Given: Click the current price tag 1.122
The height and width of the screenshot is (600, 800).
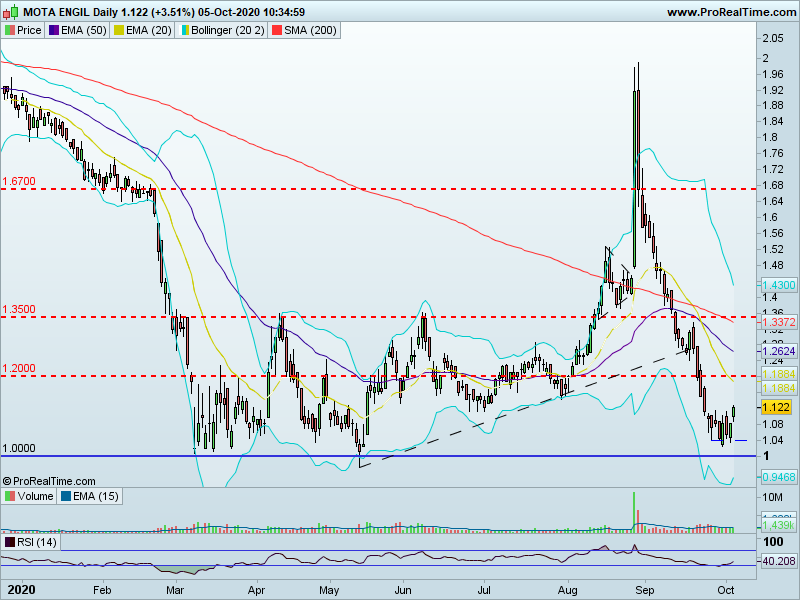Looking at the screenshot, I should click(x=776, y=407).
